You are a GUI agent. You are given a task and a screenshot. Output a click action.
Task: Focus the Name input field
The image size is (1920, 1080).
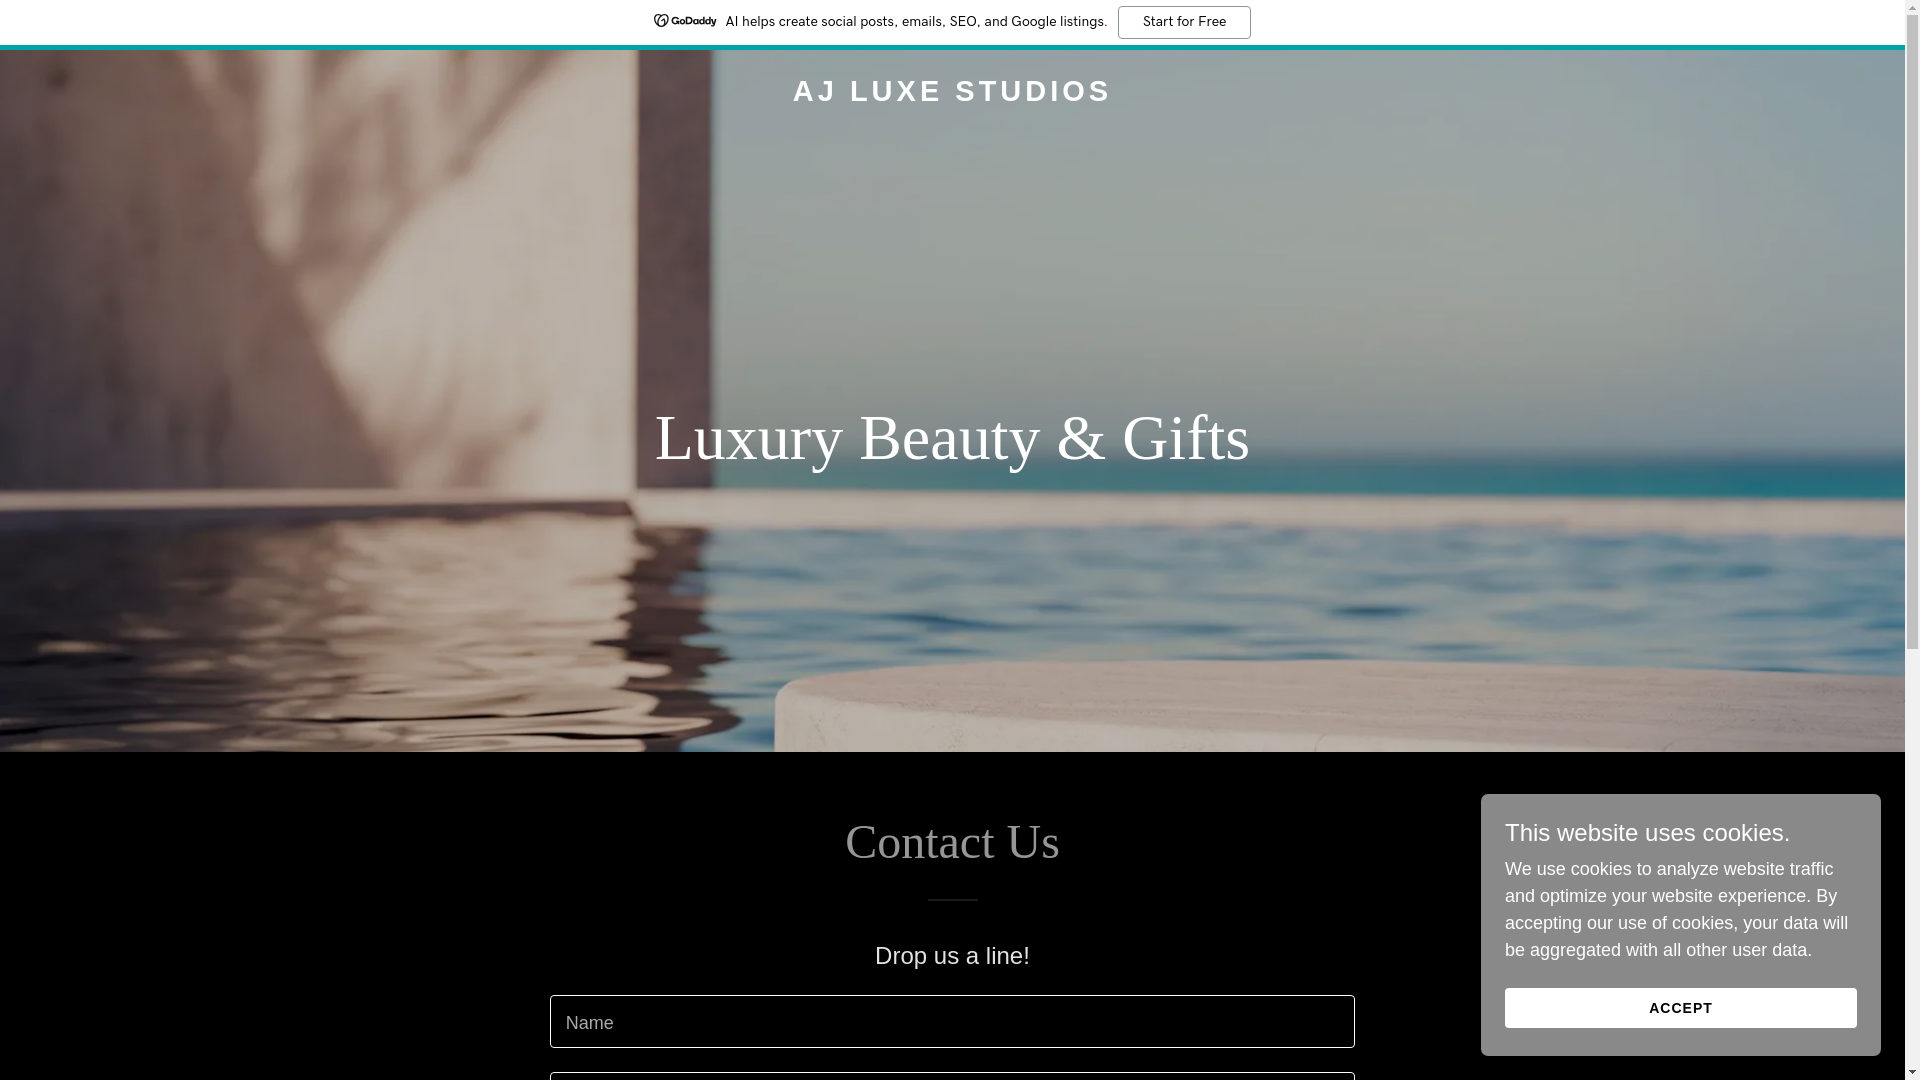[x=952, y=1021]
